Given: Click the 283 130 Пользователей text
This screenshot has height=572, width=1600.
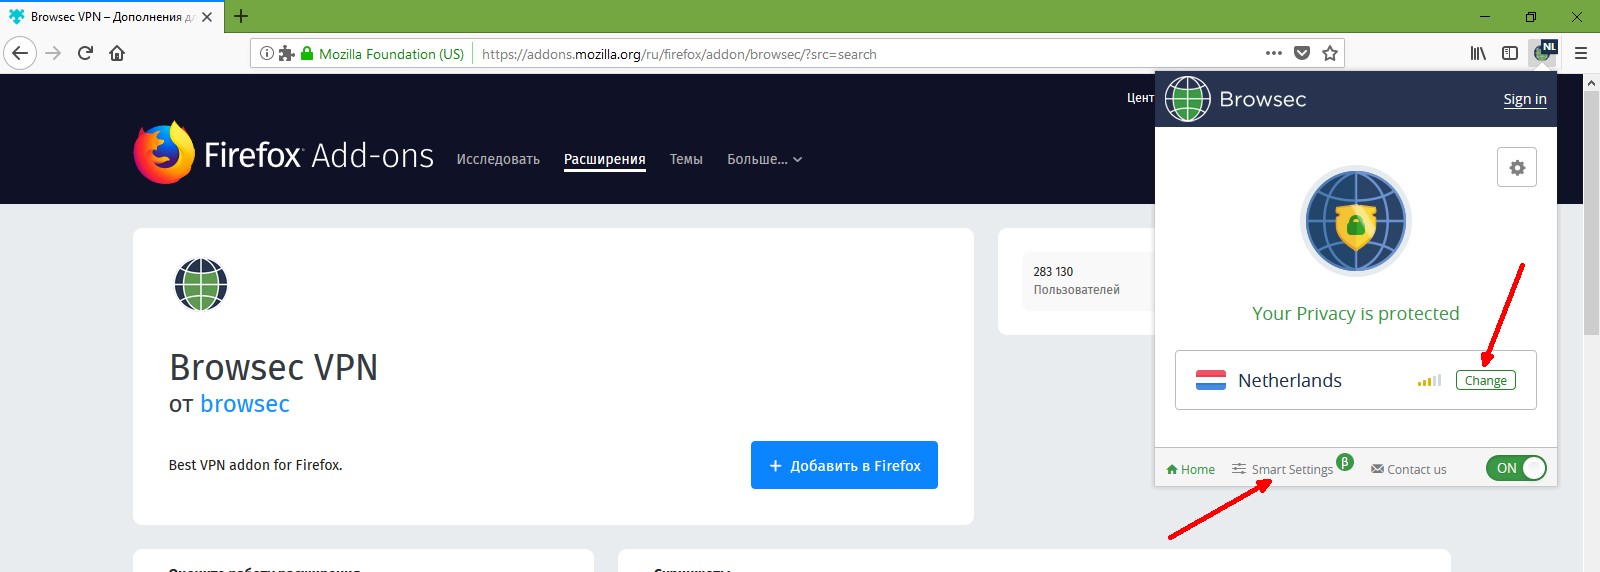Looking at the screenshot, I should point(1076,281).
